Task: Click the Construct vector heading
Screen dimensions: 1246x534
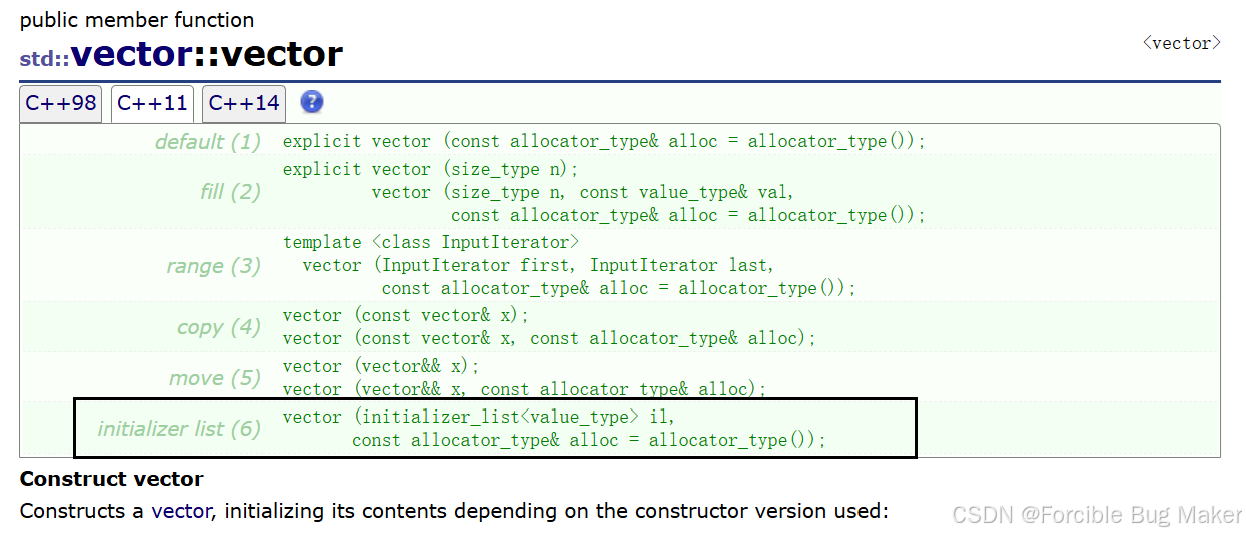Action: click(112, 479)
